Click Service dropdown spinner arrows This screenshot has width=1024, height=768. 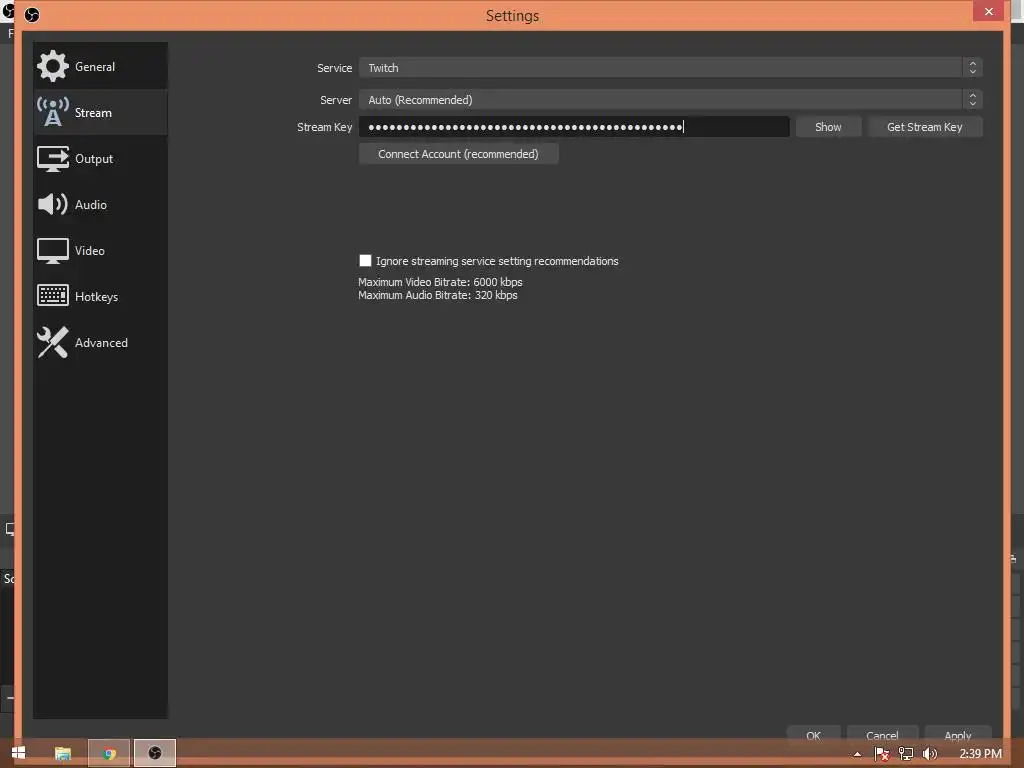tap(972, 67)
